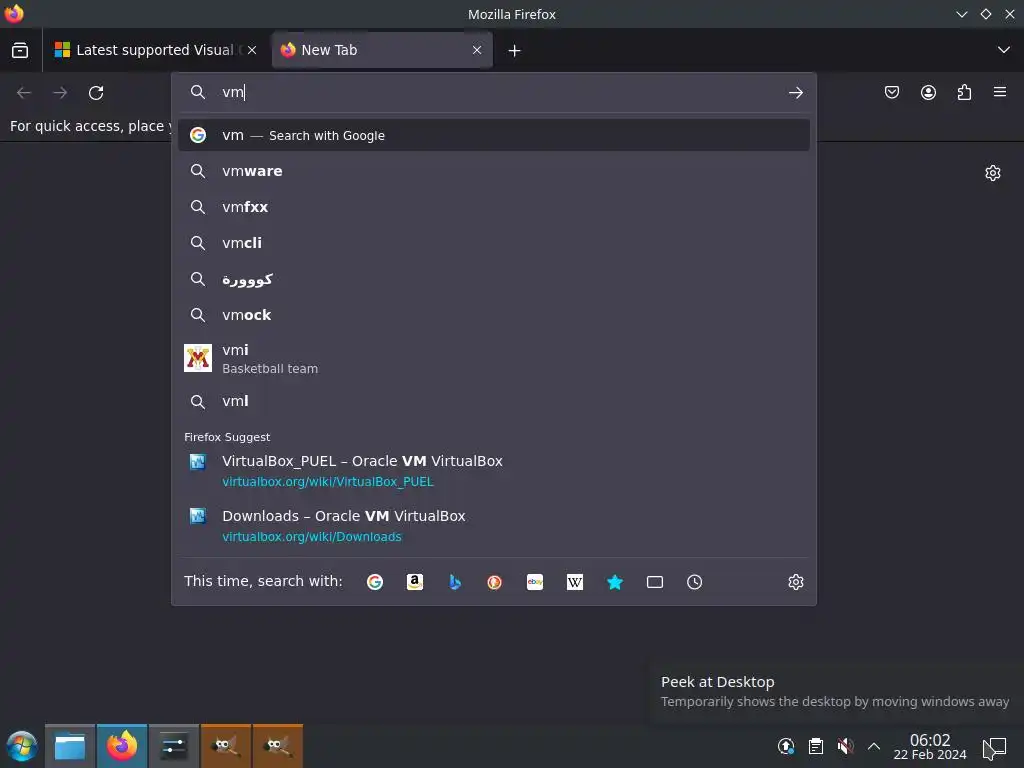Switch to Latest supported Visual C tab
1024x768 pixels.
[x=154, y=50]
